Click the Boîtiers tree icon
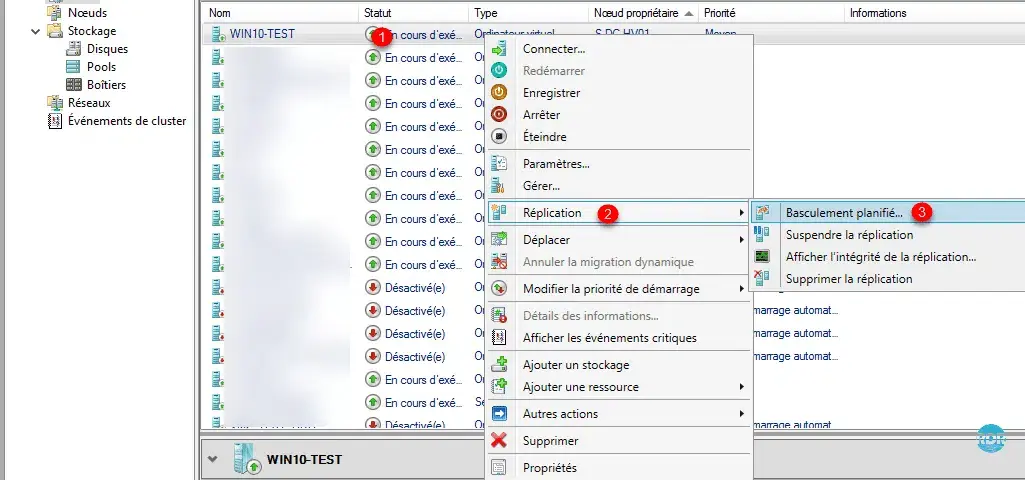Image resolution: width=1025 pixels, height=480 pixels. pos(75,85)
